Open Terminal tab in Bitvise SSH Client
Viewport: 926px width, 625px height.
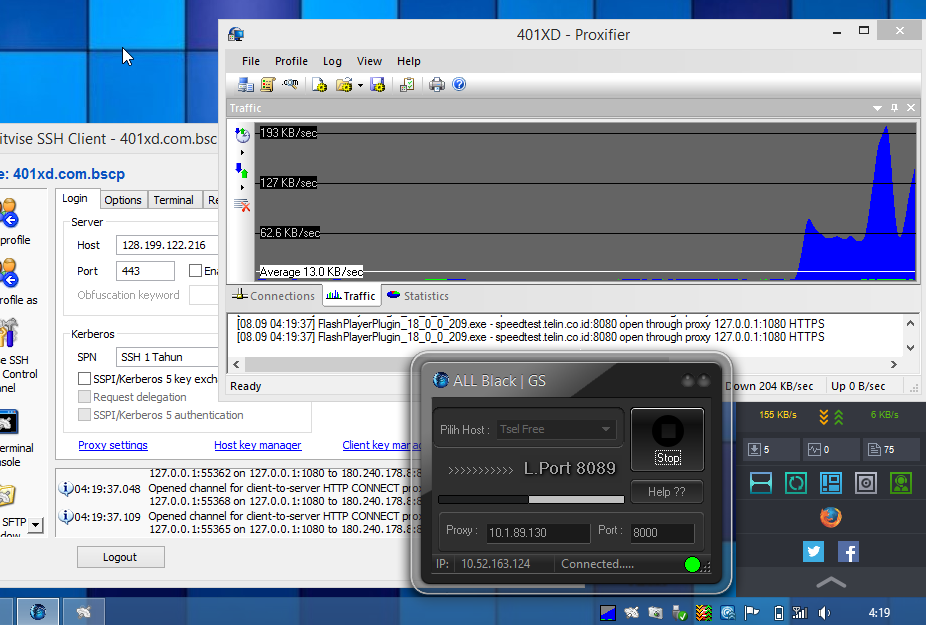pyautogui.click(x=174, y=200)
